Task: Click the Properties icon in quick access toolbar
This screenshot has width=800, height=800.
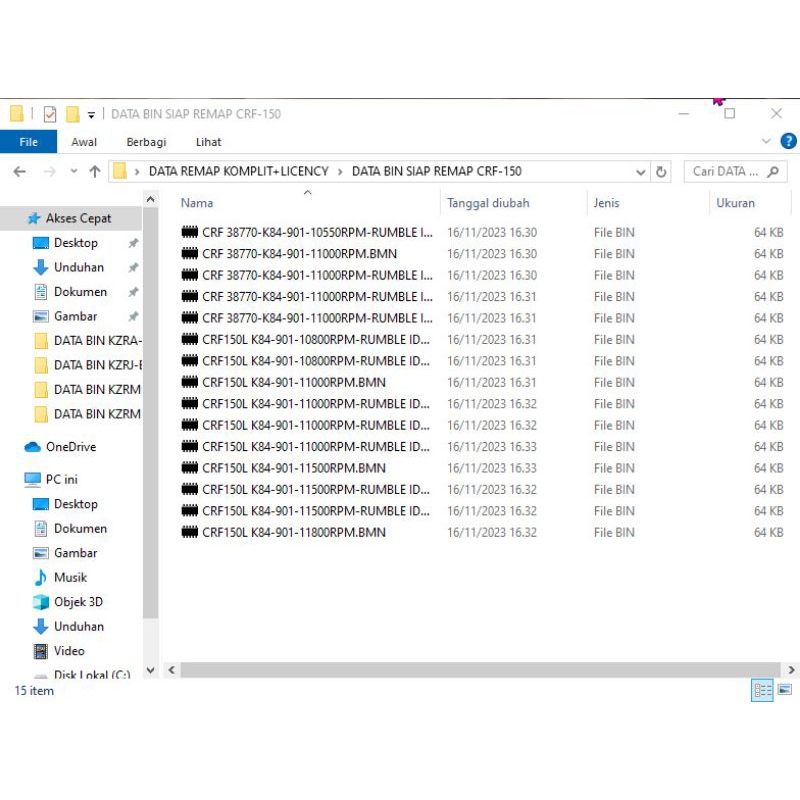Action: (49, 114)
